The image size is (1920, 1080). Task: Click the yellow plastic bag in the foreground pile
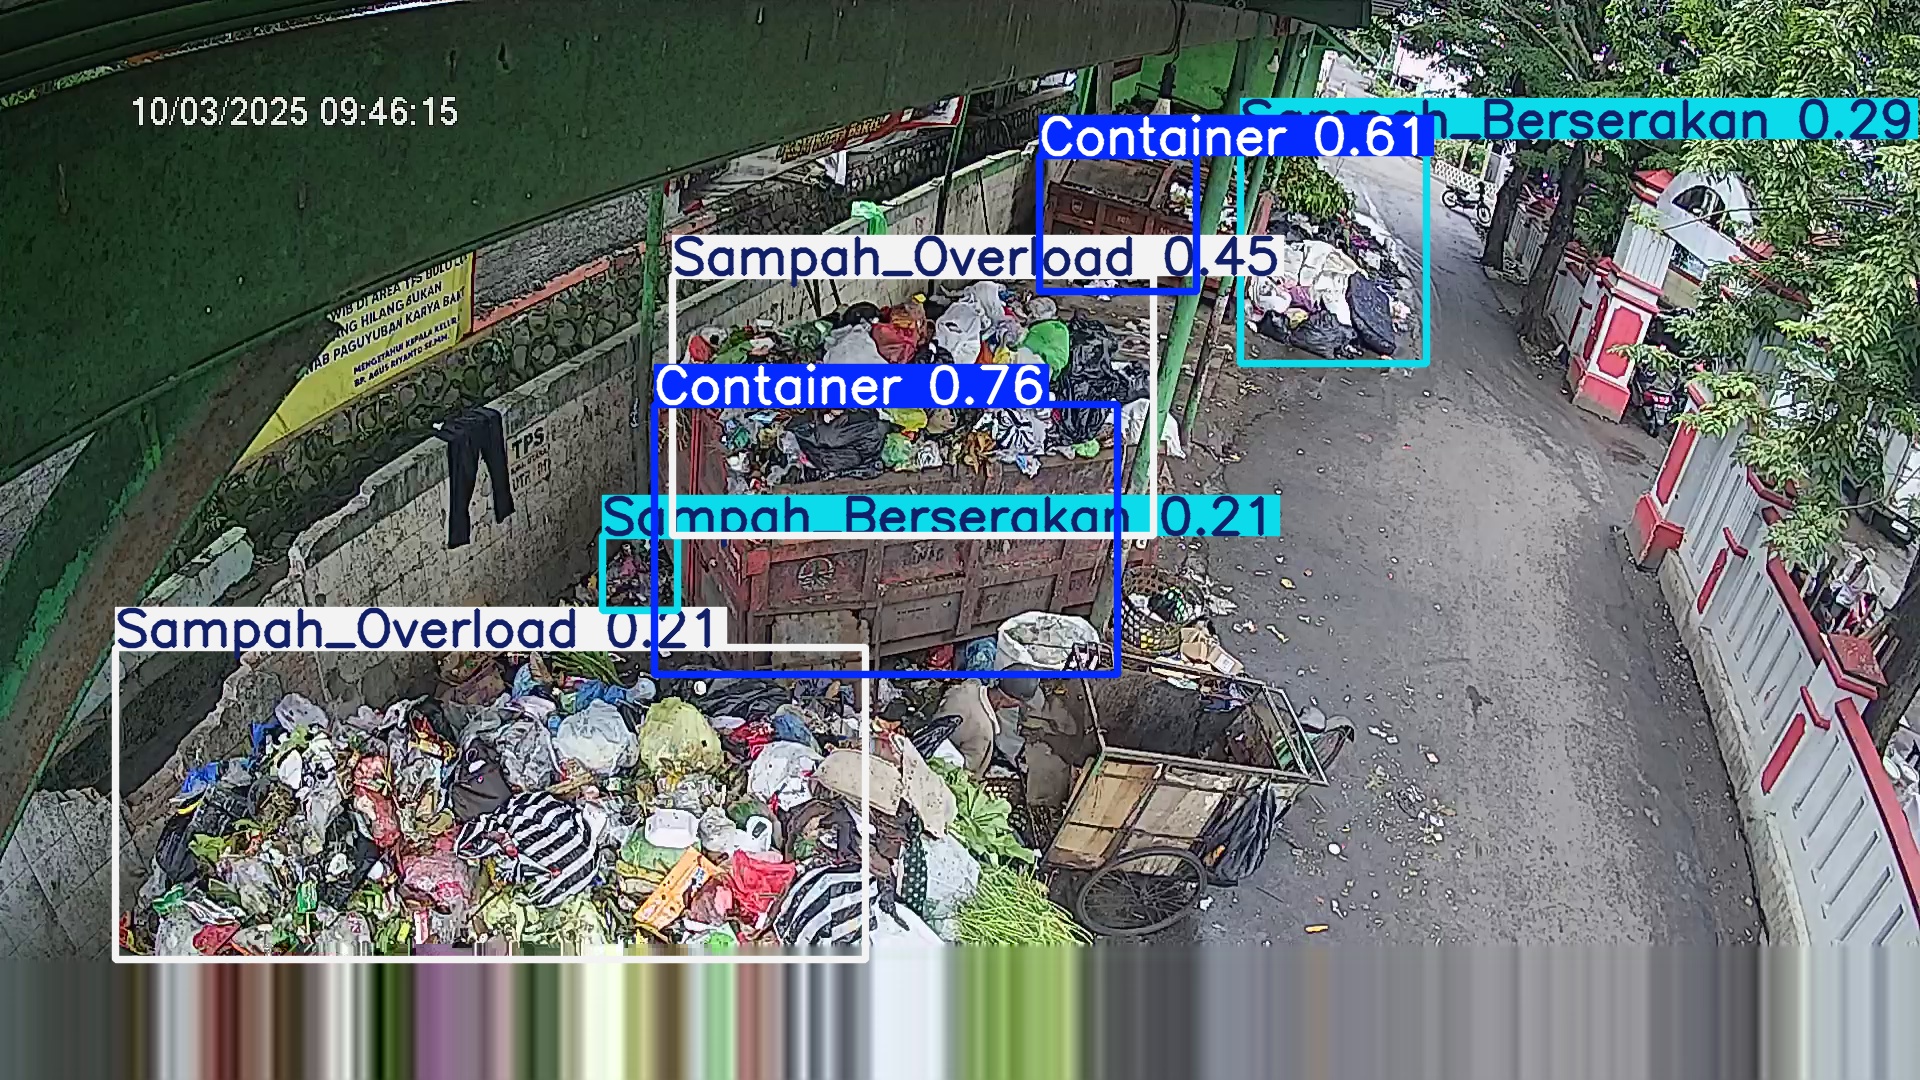(679, 738)
